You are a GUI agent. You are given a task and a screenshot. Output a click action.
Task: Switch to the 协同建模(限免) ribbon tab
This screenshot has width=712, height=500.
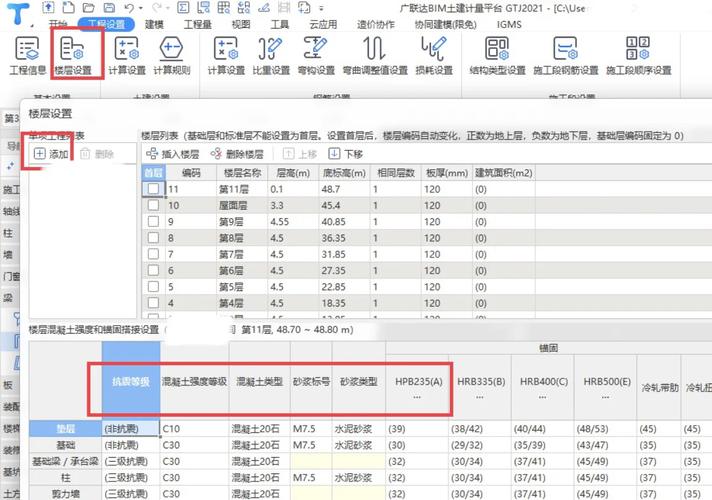coord(445,25)
